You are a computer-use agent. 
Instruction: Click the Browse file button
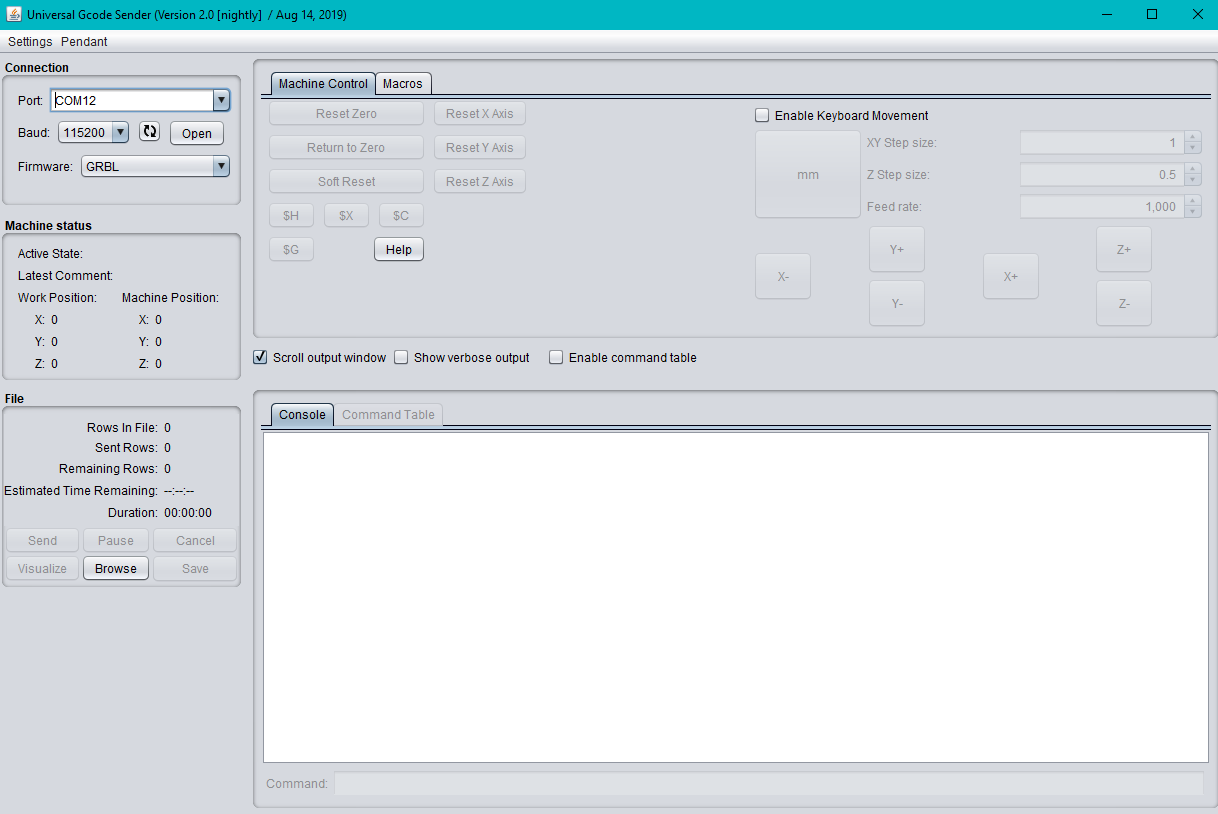click(116, 568)
